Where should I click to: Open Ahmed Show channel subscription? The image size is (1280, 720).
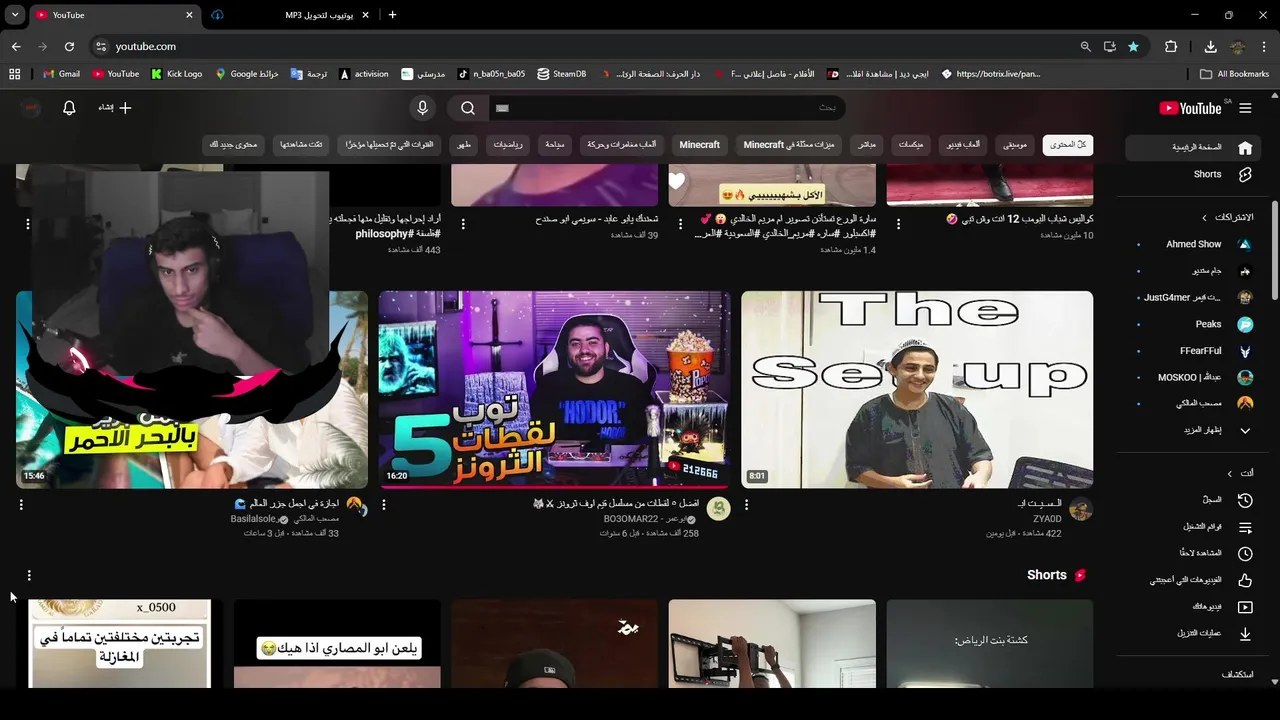point(1195,244)
